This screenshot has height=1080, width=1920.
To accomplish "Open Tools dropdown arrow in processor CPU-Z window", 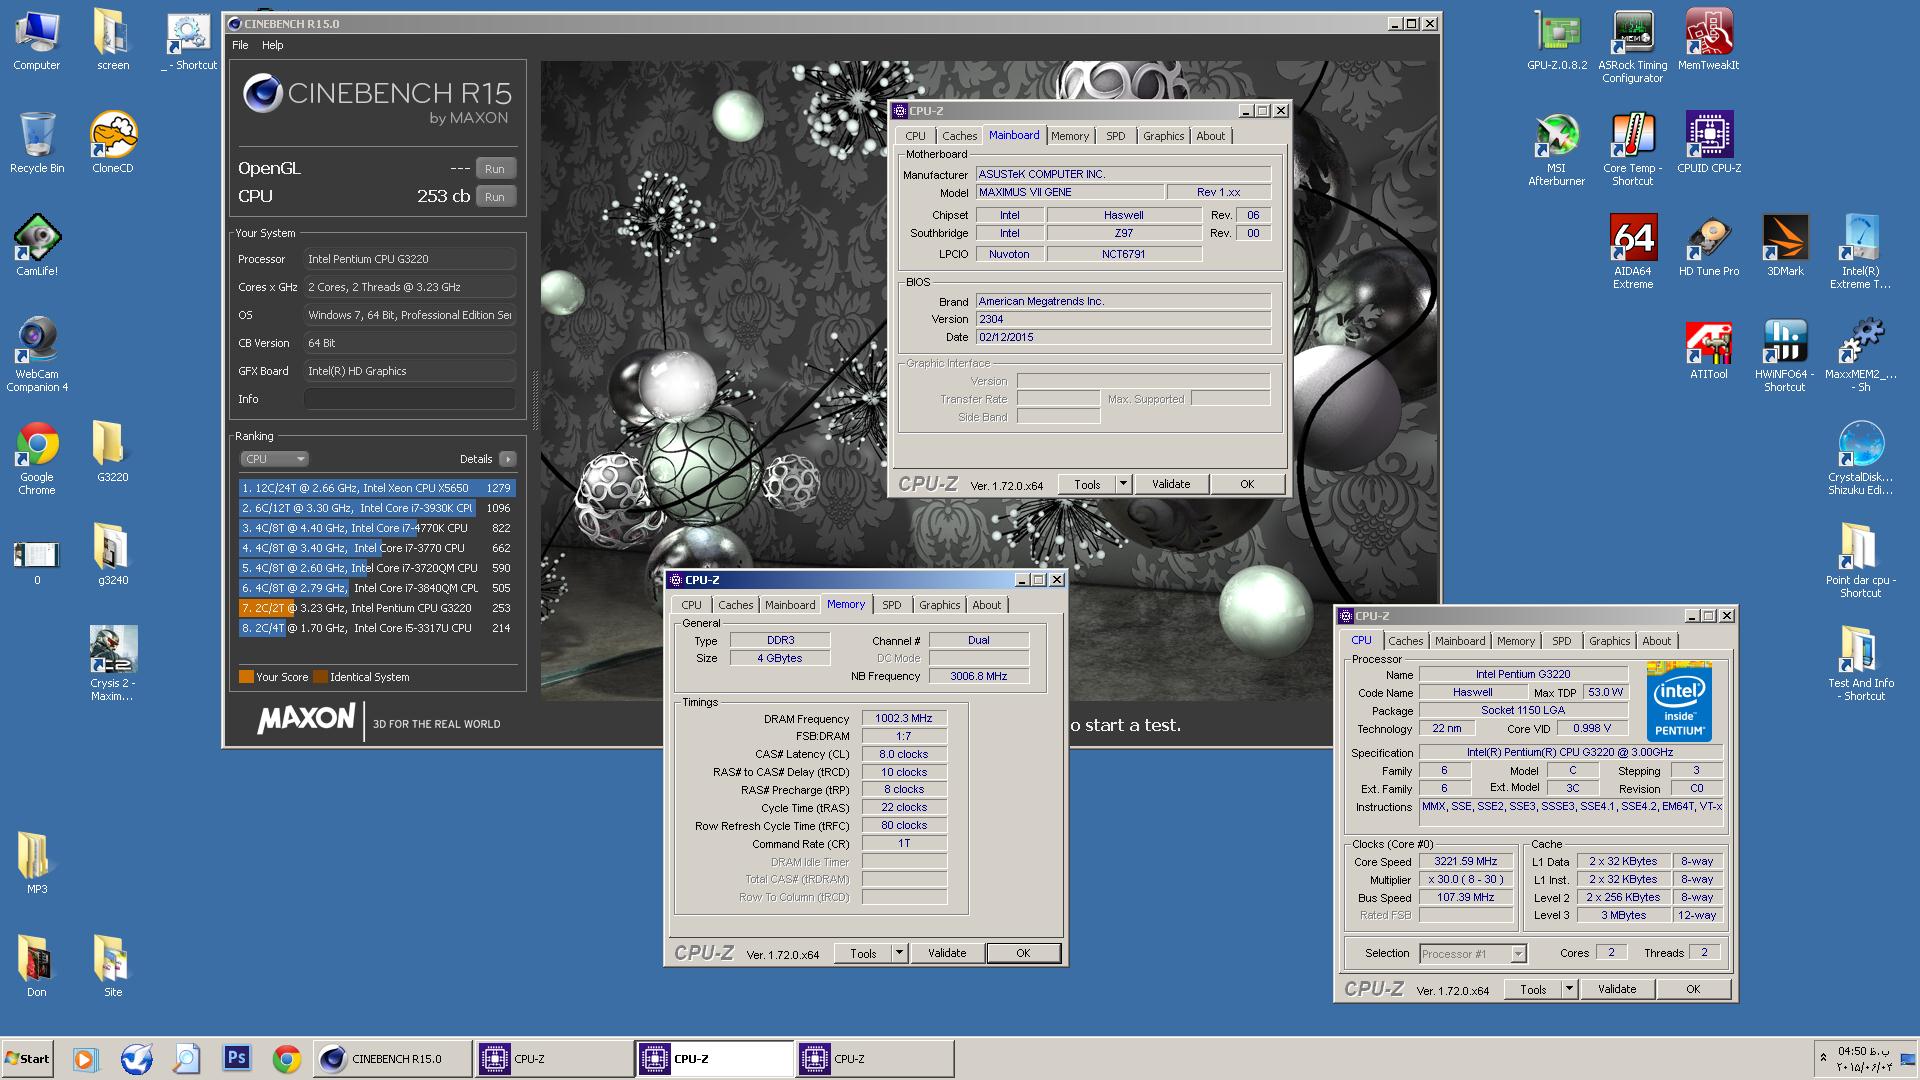I will pos(1569,989).
